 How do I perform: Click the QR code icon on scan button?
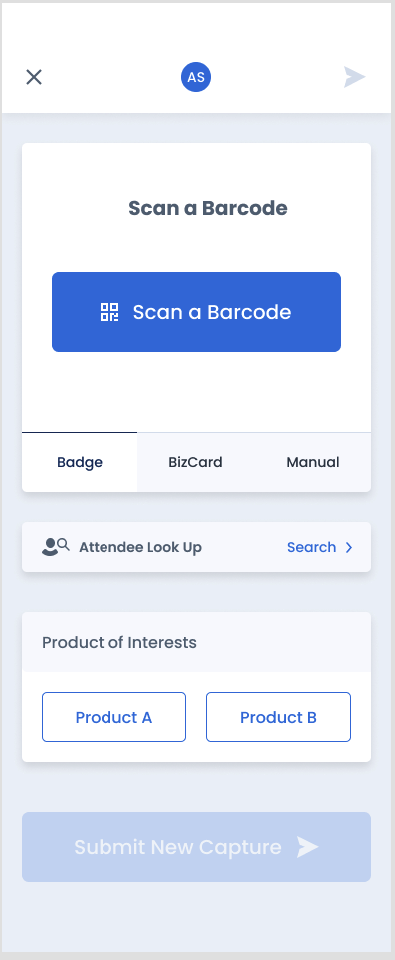(110, 312)
